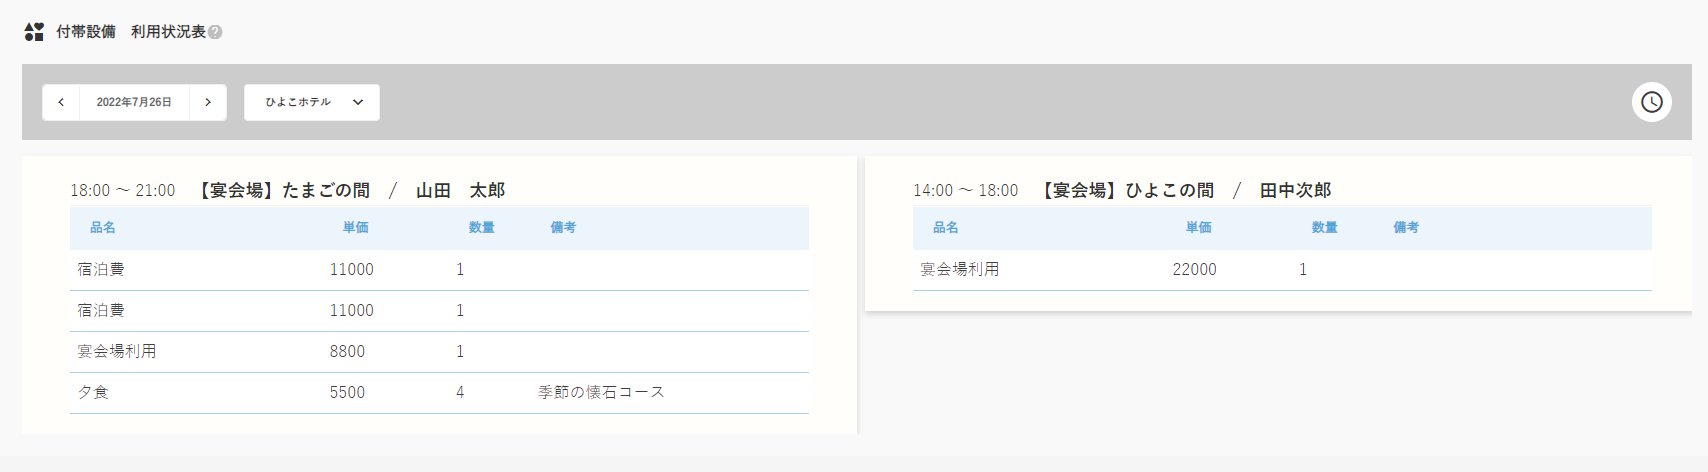Go to the previous day

click(x=61, y=102)
